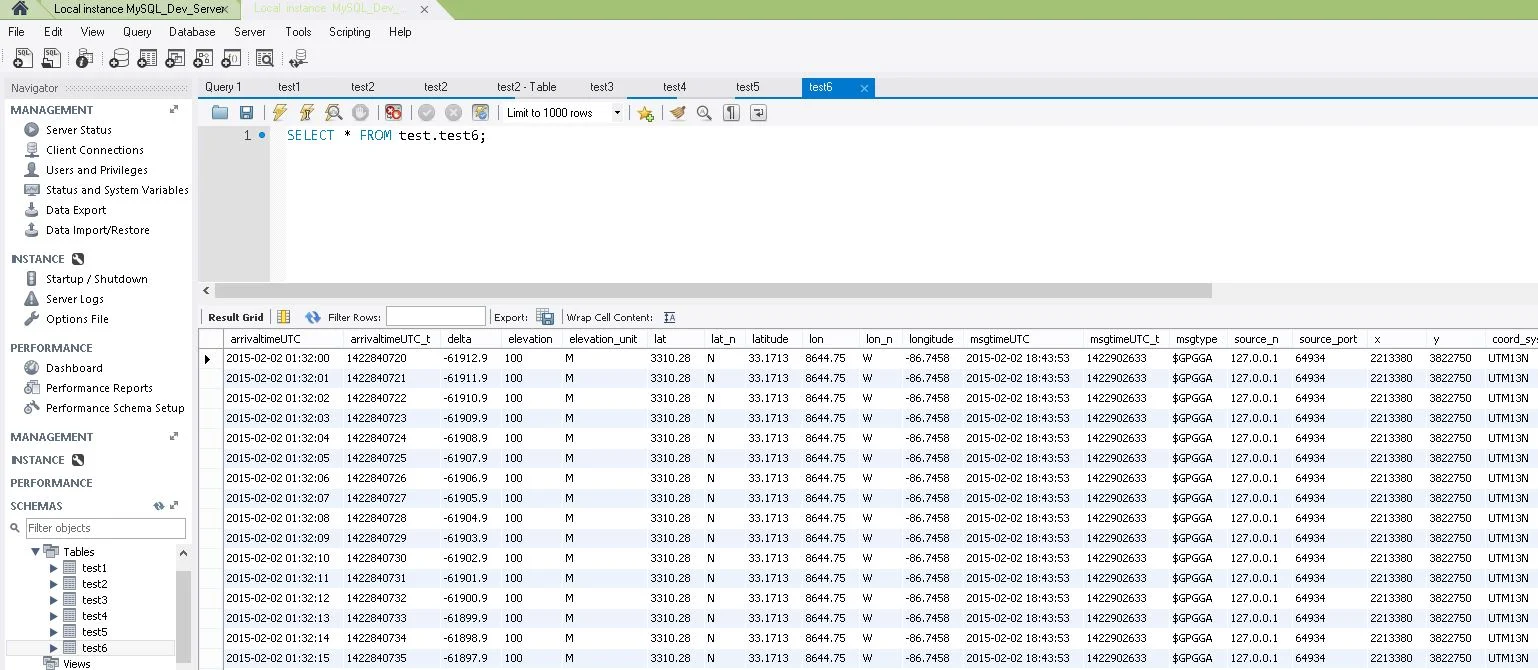Beautify the query with the broom icon
This screenshot has width=1538, height=670.
pyautogui.click(x=678, y=113)
